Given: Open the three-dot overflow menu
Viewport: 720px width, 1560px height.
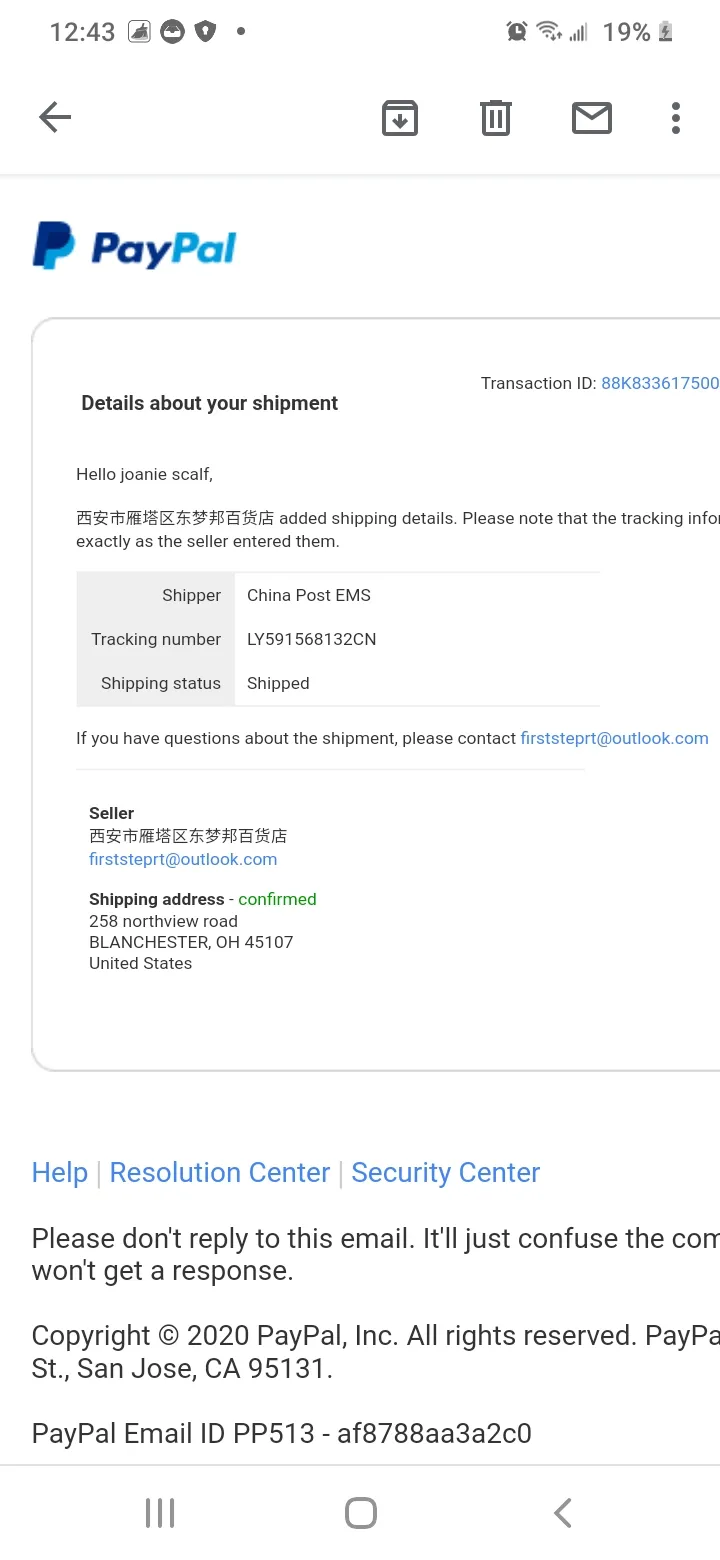Looking at the screenshot, I should [676, 118].
